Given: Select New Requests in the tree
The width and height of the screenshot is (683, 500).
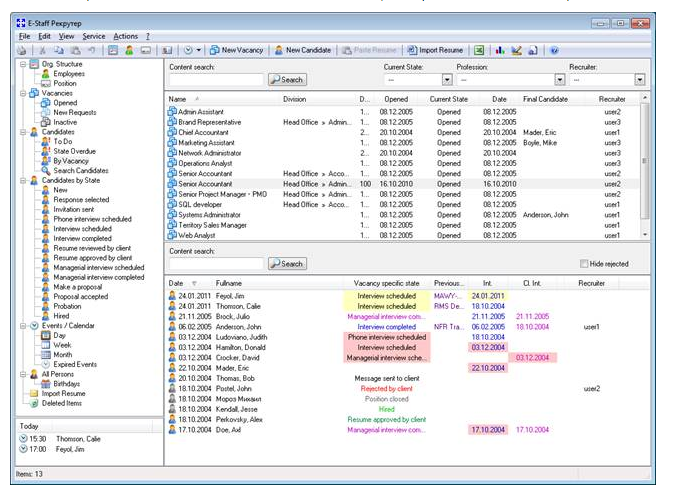Looking at the screenshot, I should 74,113.
